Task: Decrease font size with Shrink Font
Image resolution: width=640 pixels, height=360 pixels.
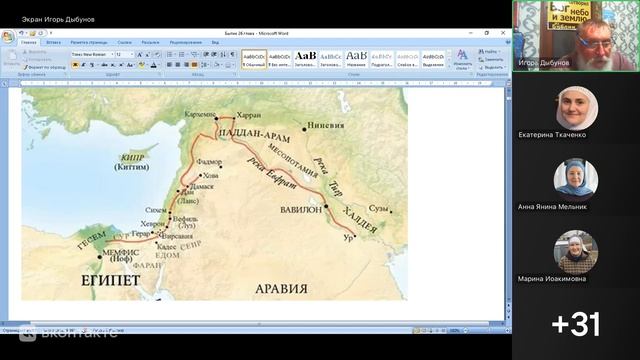Action: click(147, 54)
